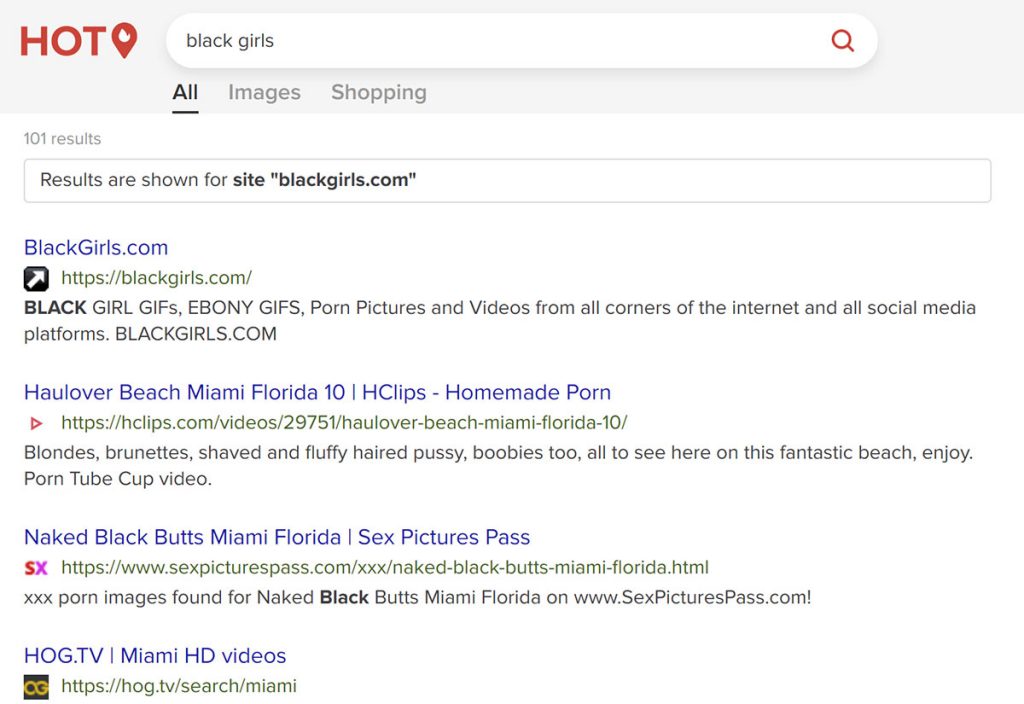Select the All results tab
Viewport: 1024px width, 704px height.
tap(184, 92)
